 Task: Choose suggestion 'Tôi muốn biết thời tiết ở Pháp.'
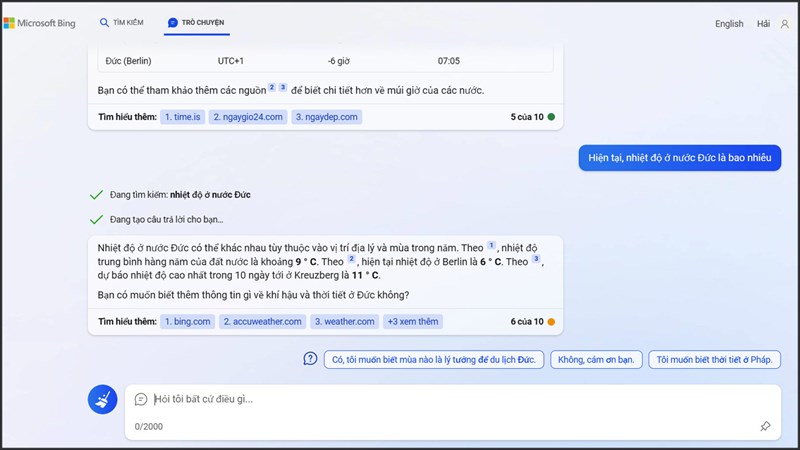714,360
